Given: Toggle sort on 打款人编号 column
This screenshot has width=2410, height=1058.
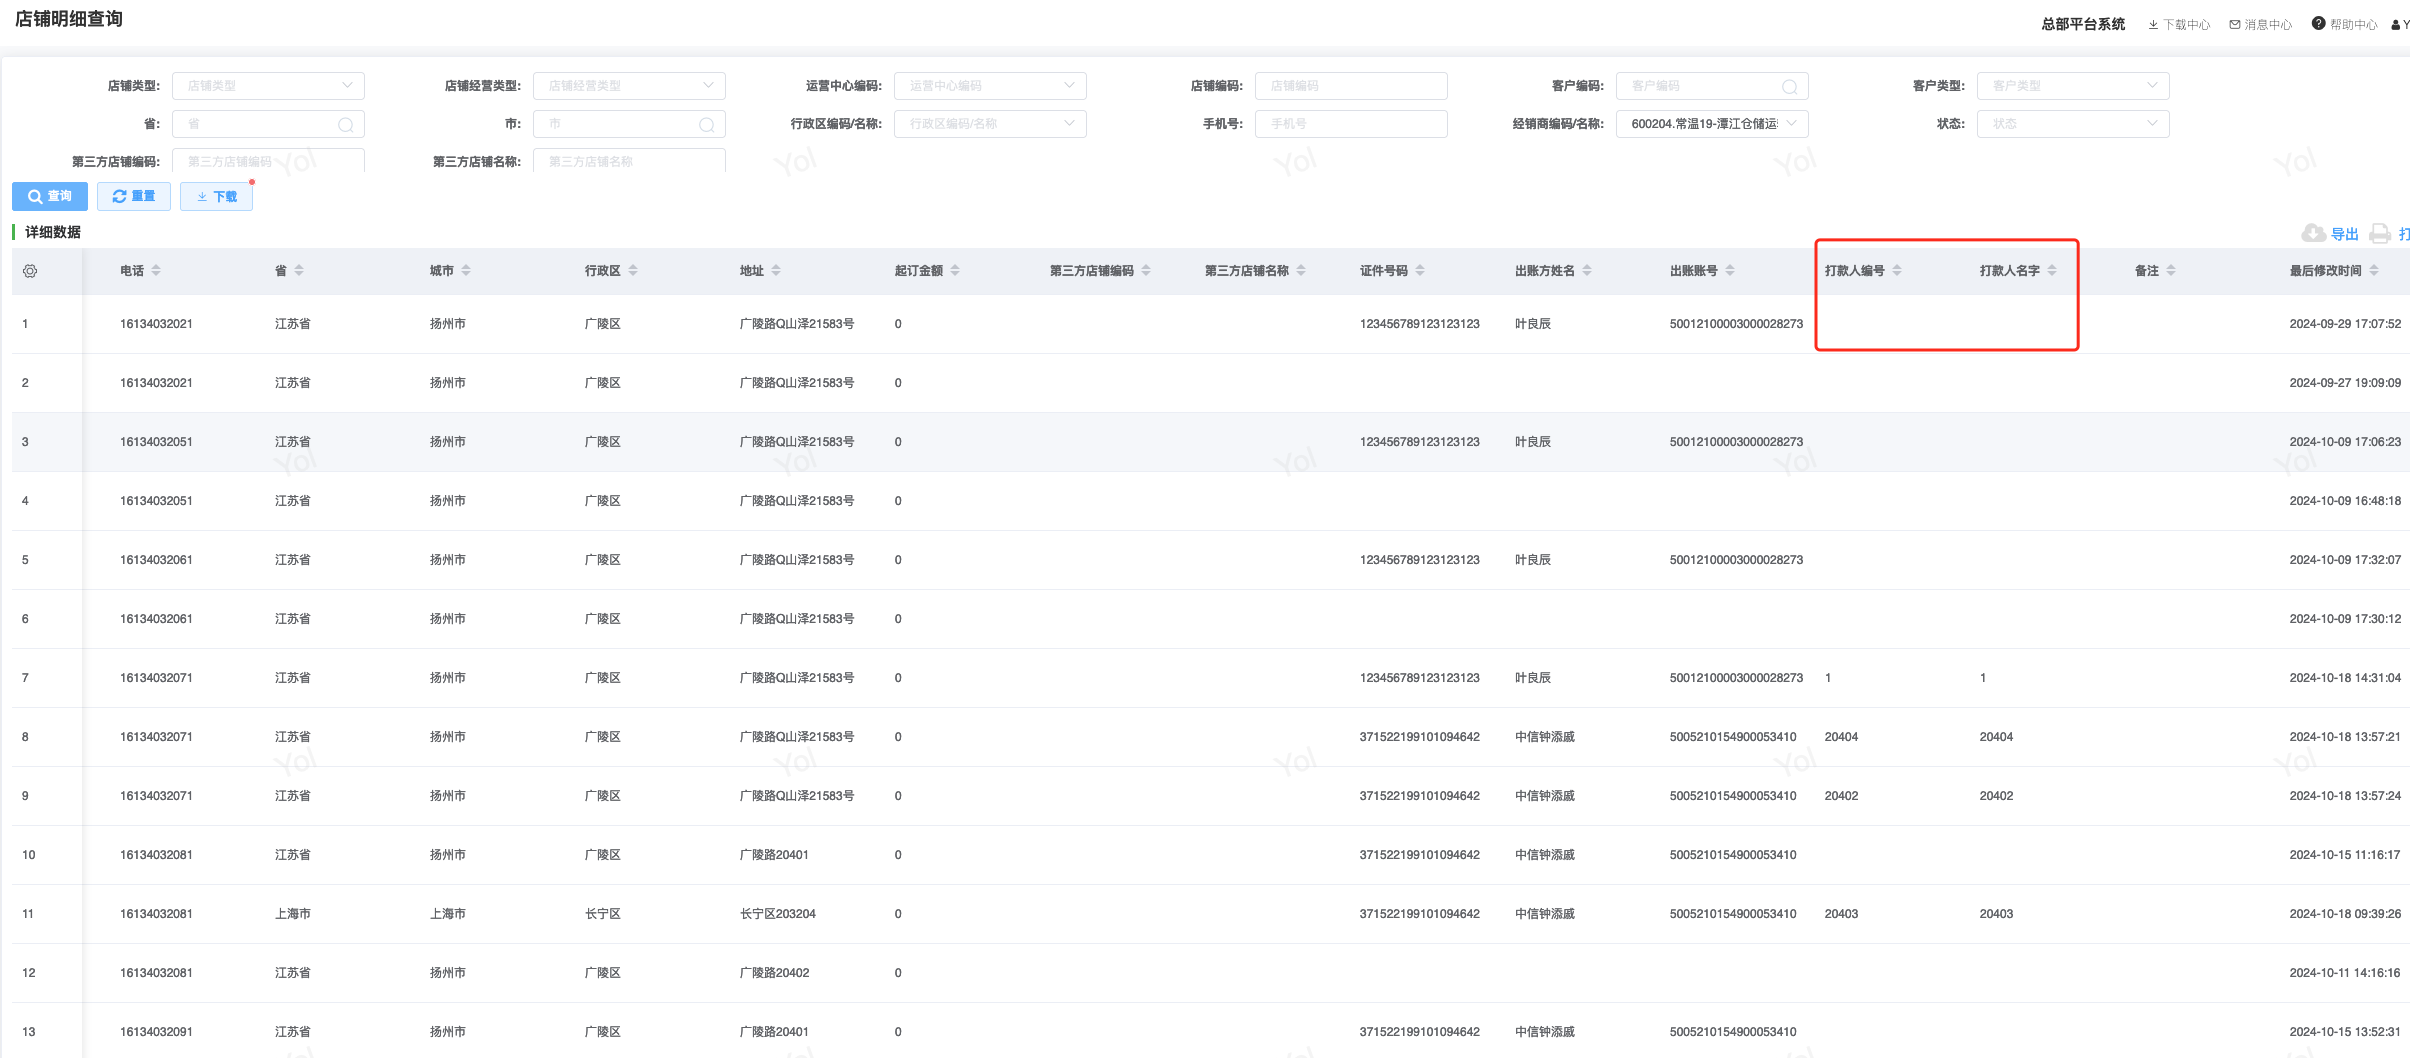Looking at the screenshot, I should click(x=1897, y=271).
